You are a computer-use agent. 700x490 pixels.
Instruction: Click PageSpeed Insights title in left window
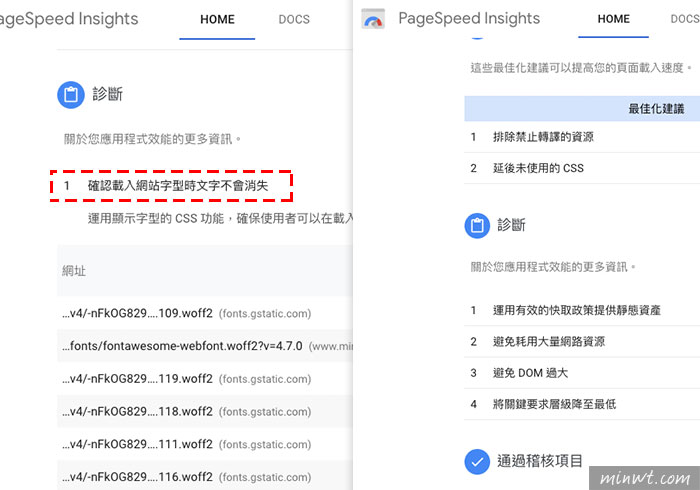click(69, 19)
